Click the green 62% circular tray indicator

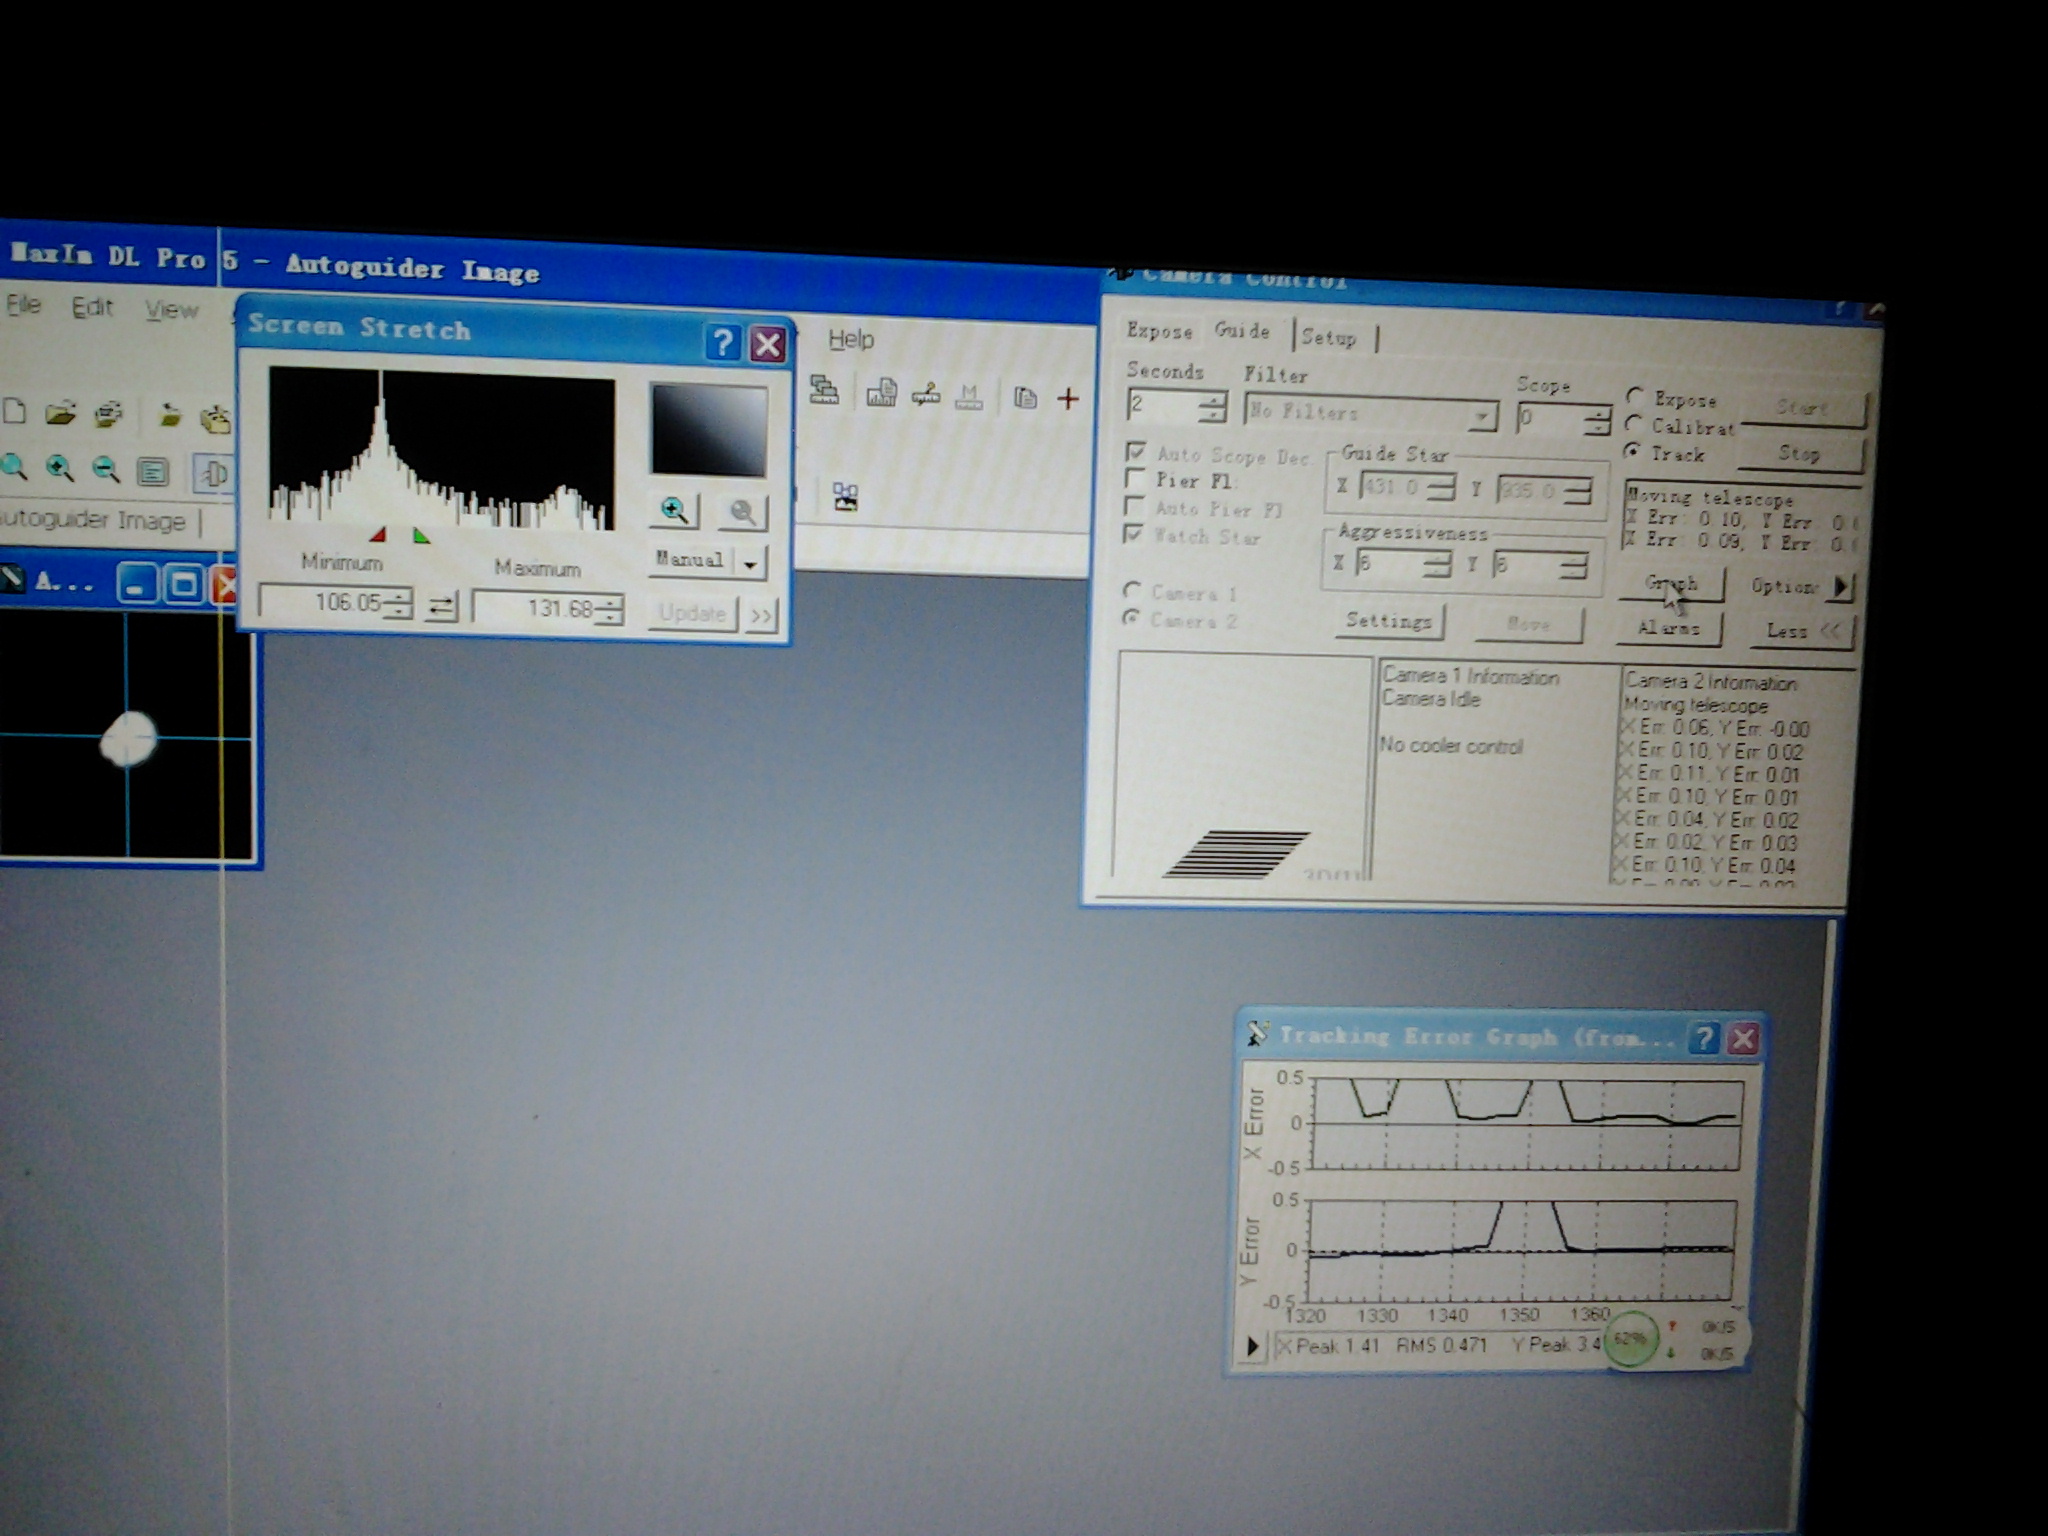[1631, 1339]
